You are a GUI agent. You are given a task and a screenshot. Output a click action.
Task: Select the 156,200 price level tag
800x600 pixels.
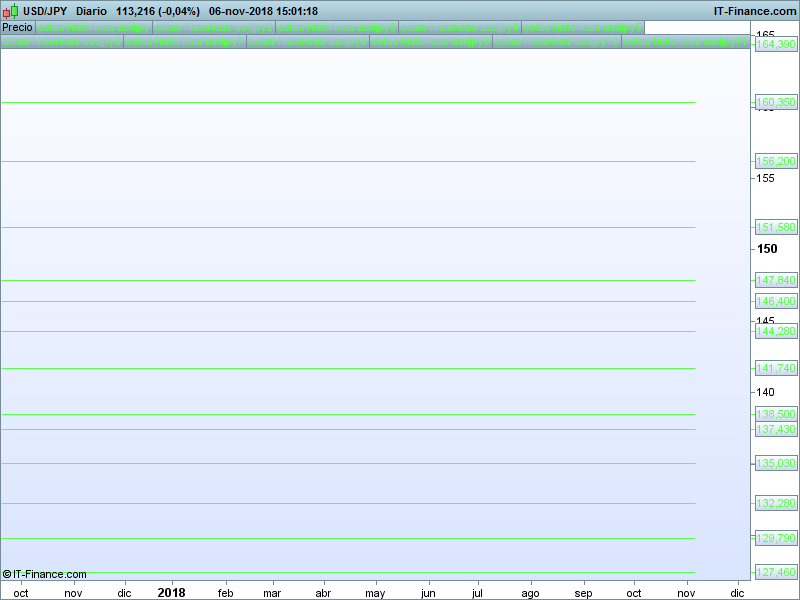tap(776, 161)
